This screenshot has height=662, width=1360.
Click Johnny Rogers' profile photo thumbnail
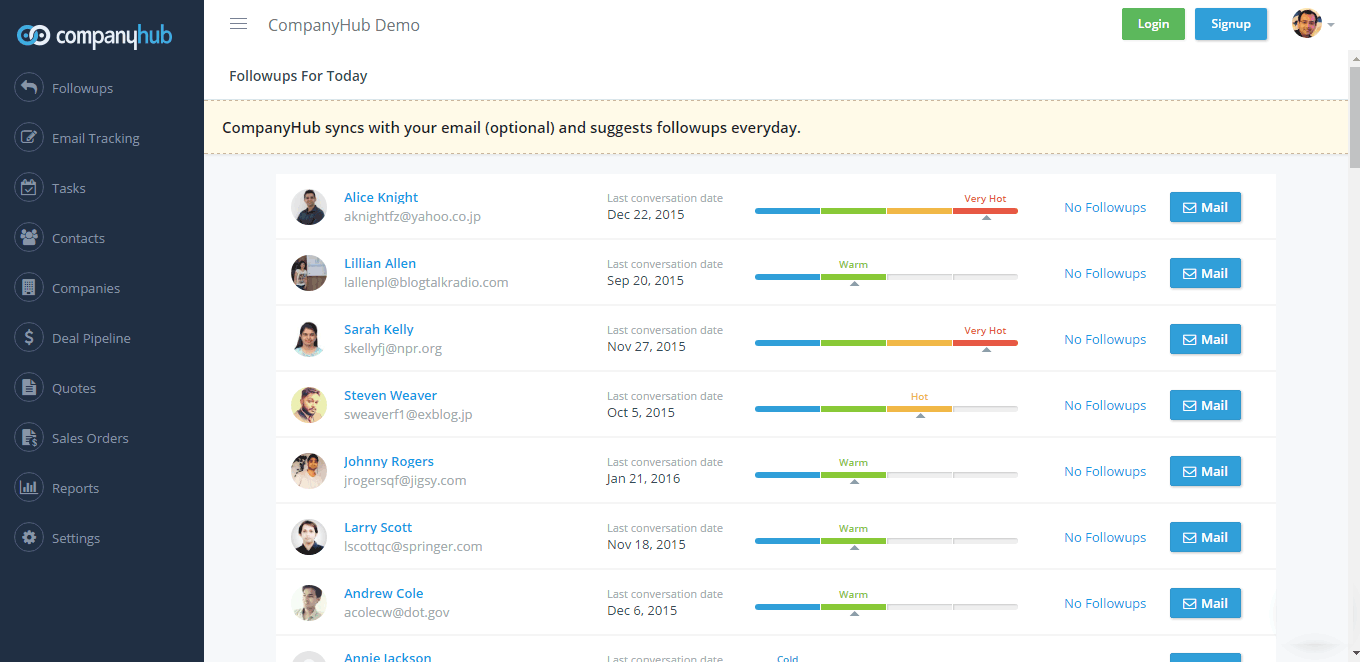pyautogui.click(x=309, y=471)
